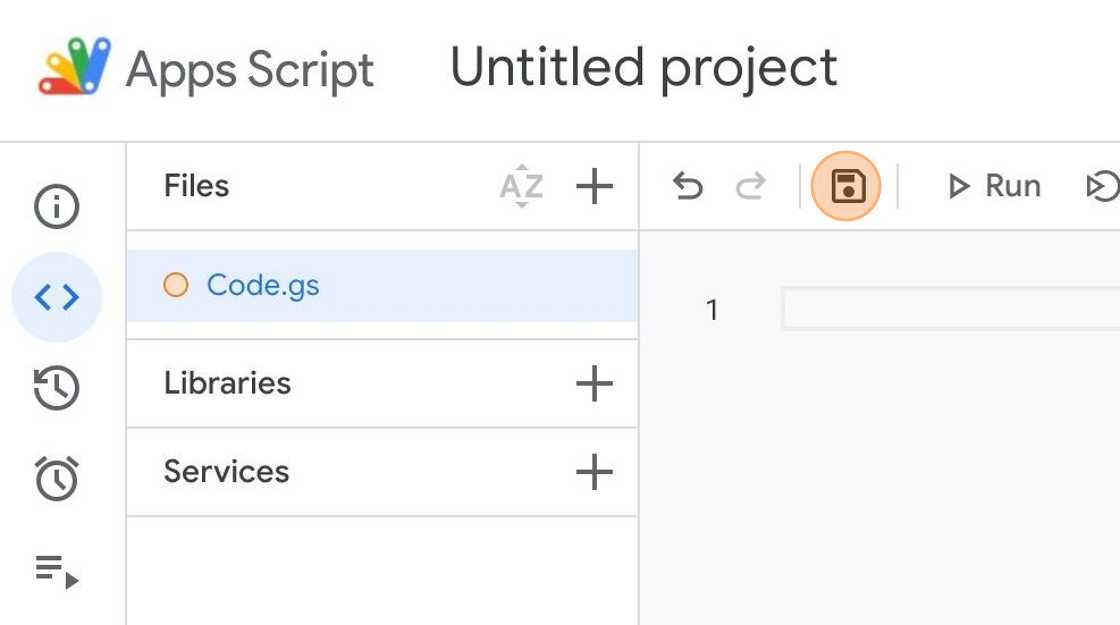Open the Overview info page
The height and width of the screenshot is (625, 1120).
click(57, 207)
